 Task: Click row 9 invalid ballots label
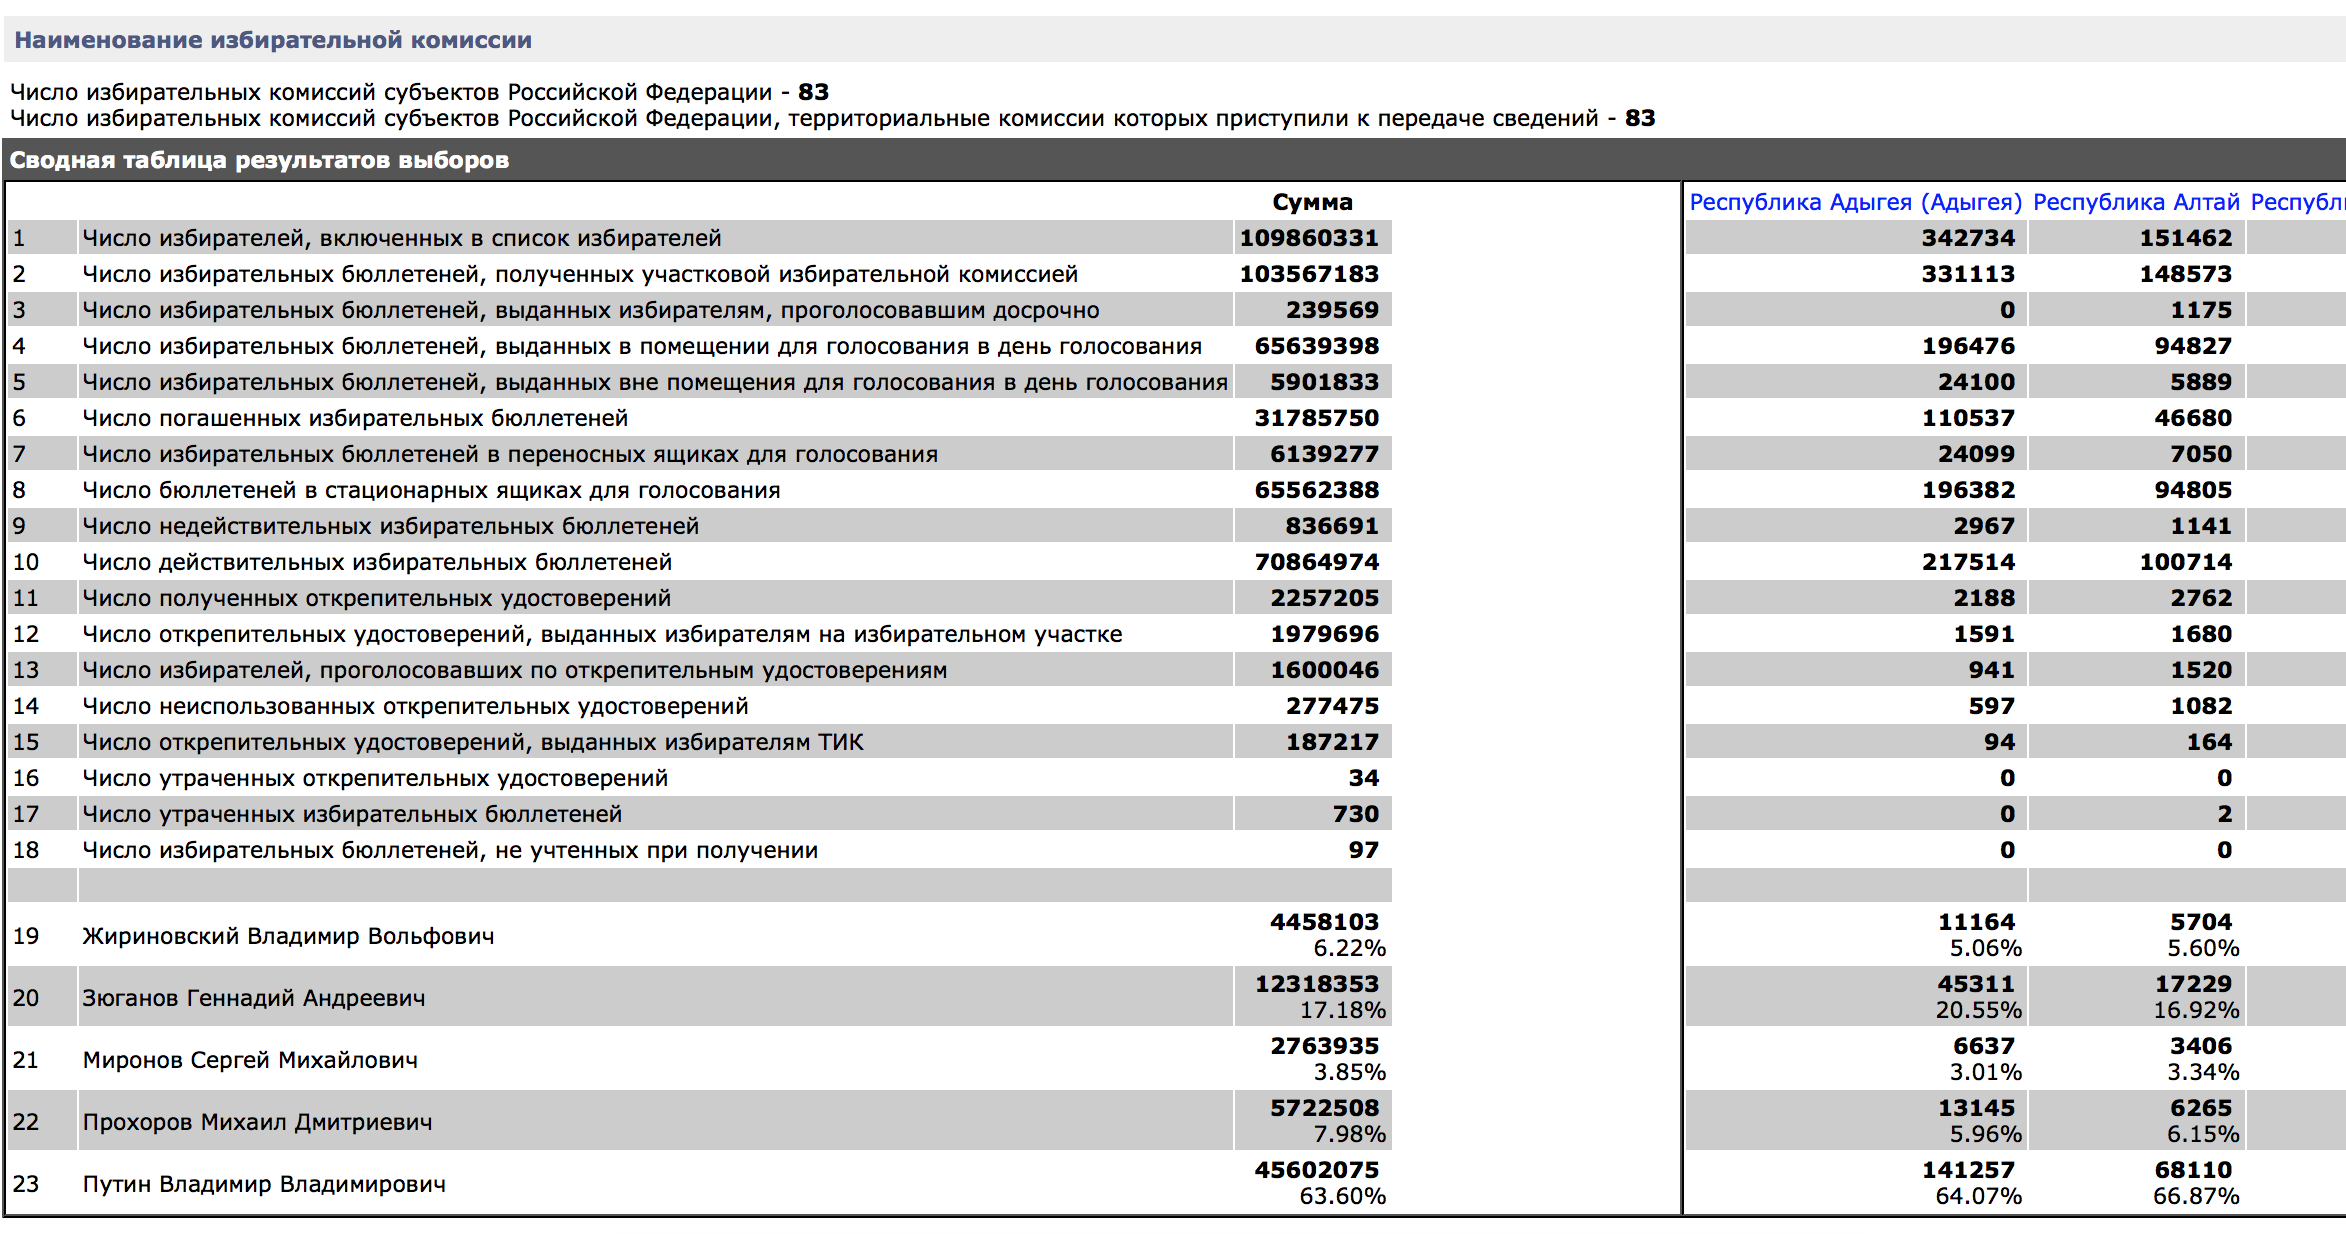tap(390, 526)
